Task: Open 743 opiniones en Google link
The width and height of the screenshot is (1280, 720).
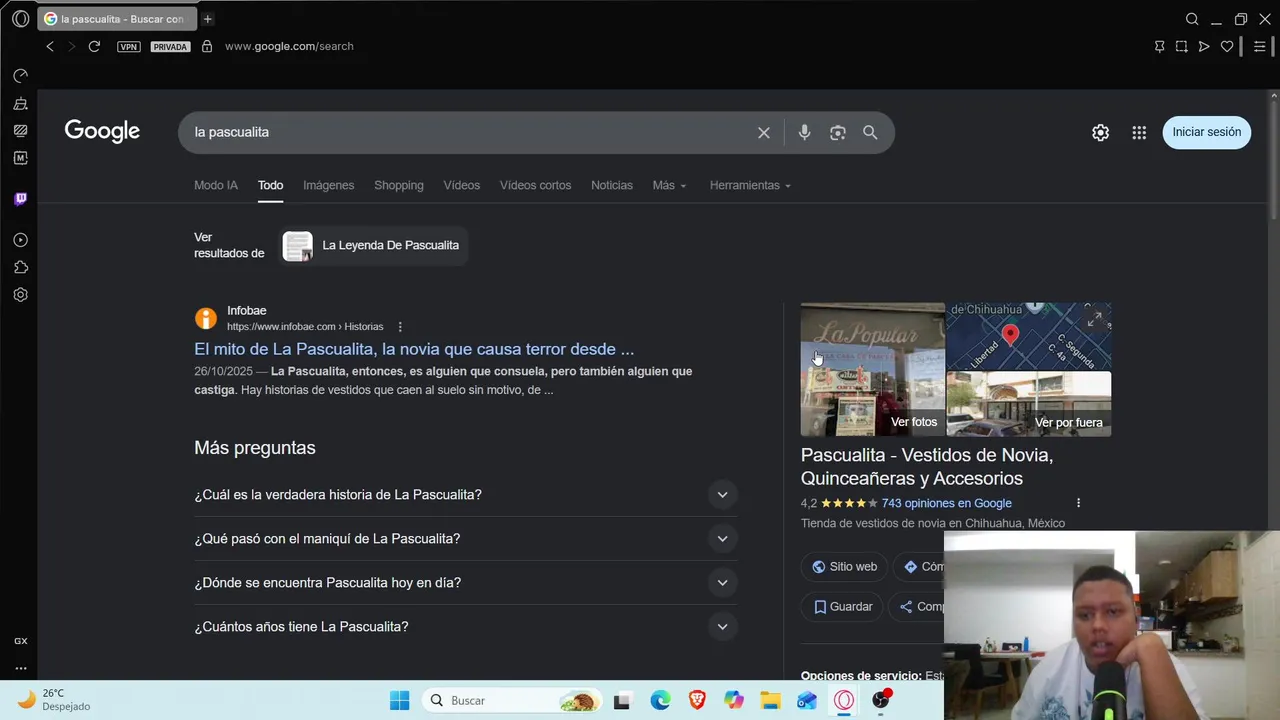Action: pyautogui.click(x=947, y=503)
